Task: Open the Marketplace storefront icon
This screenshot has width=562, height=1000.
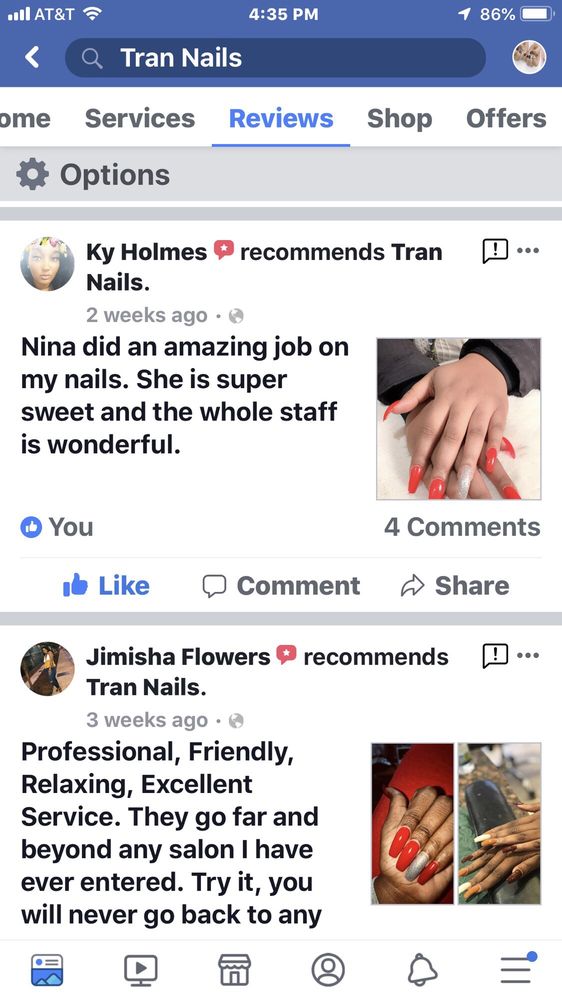Action: [x=235, y=969]
